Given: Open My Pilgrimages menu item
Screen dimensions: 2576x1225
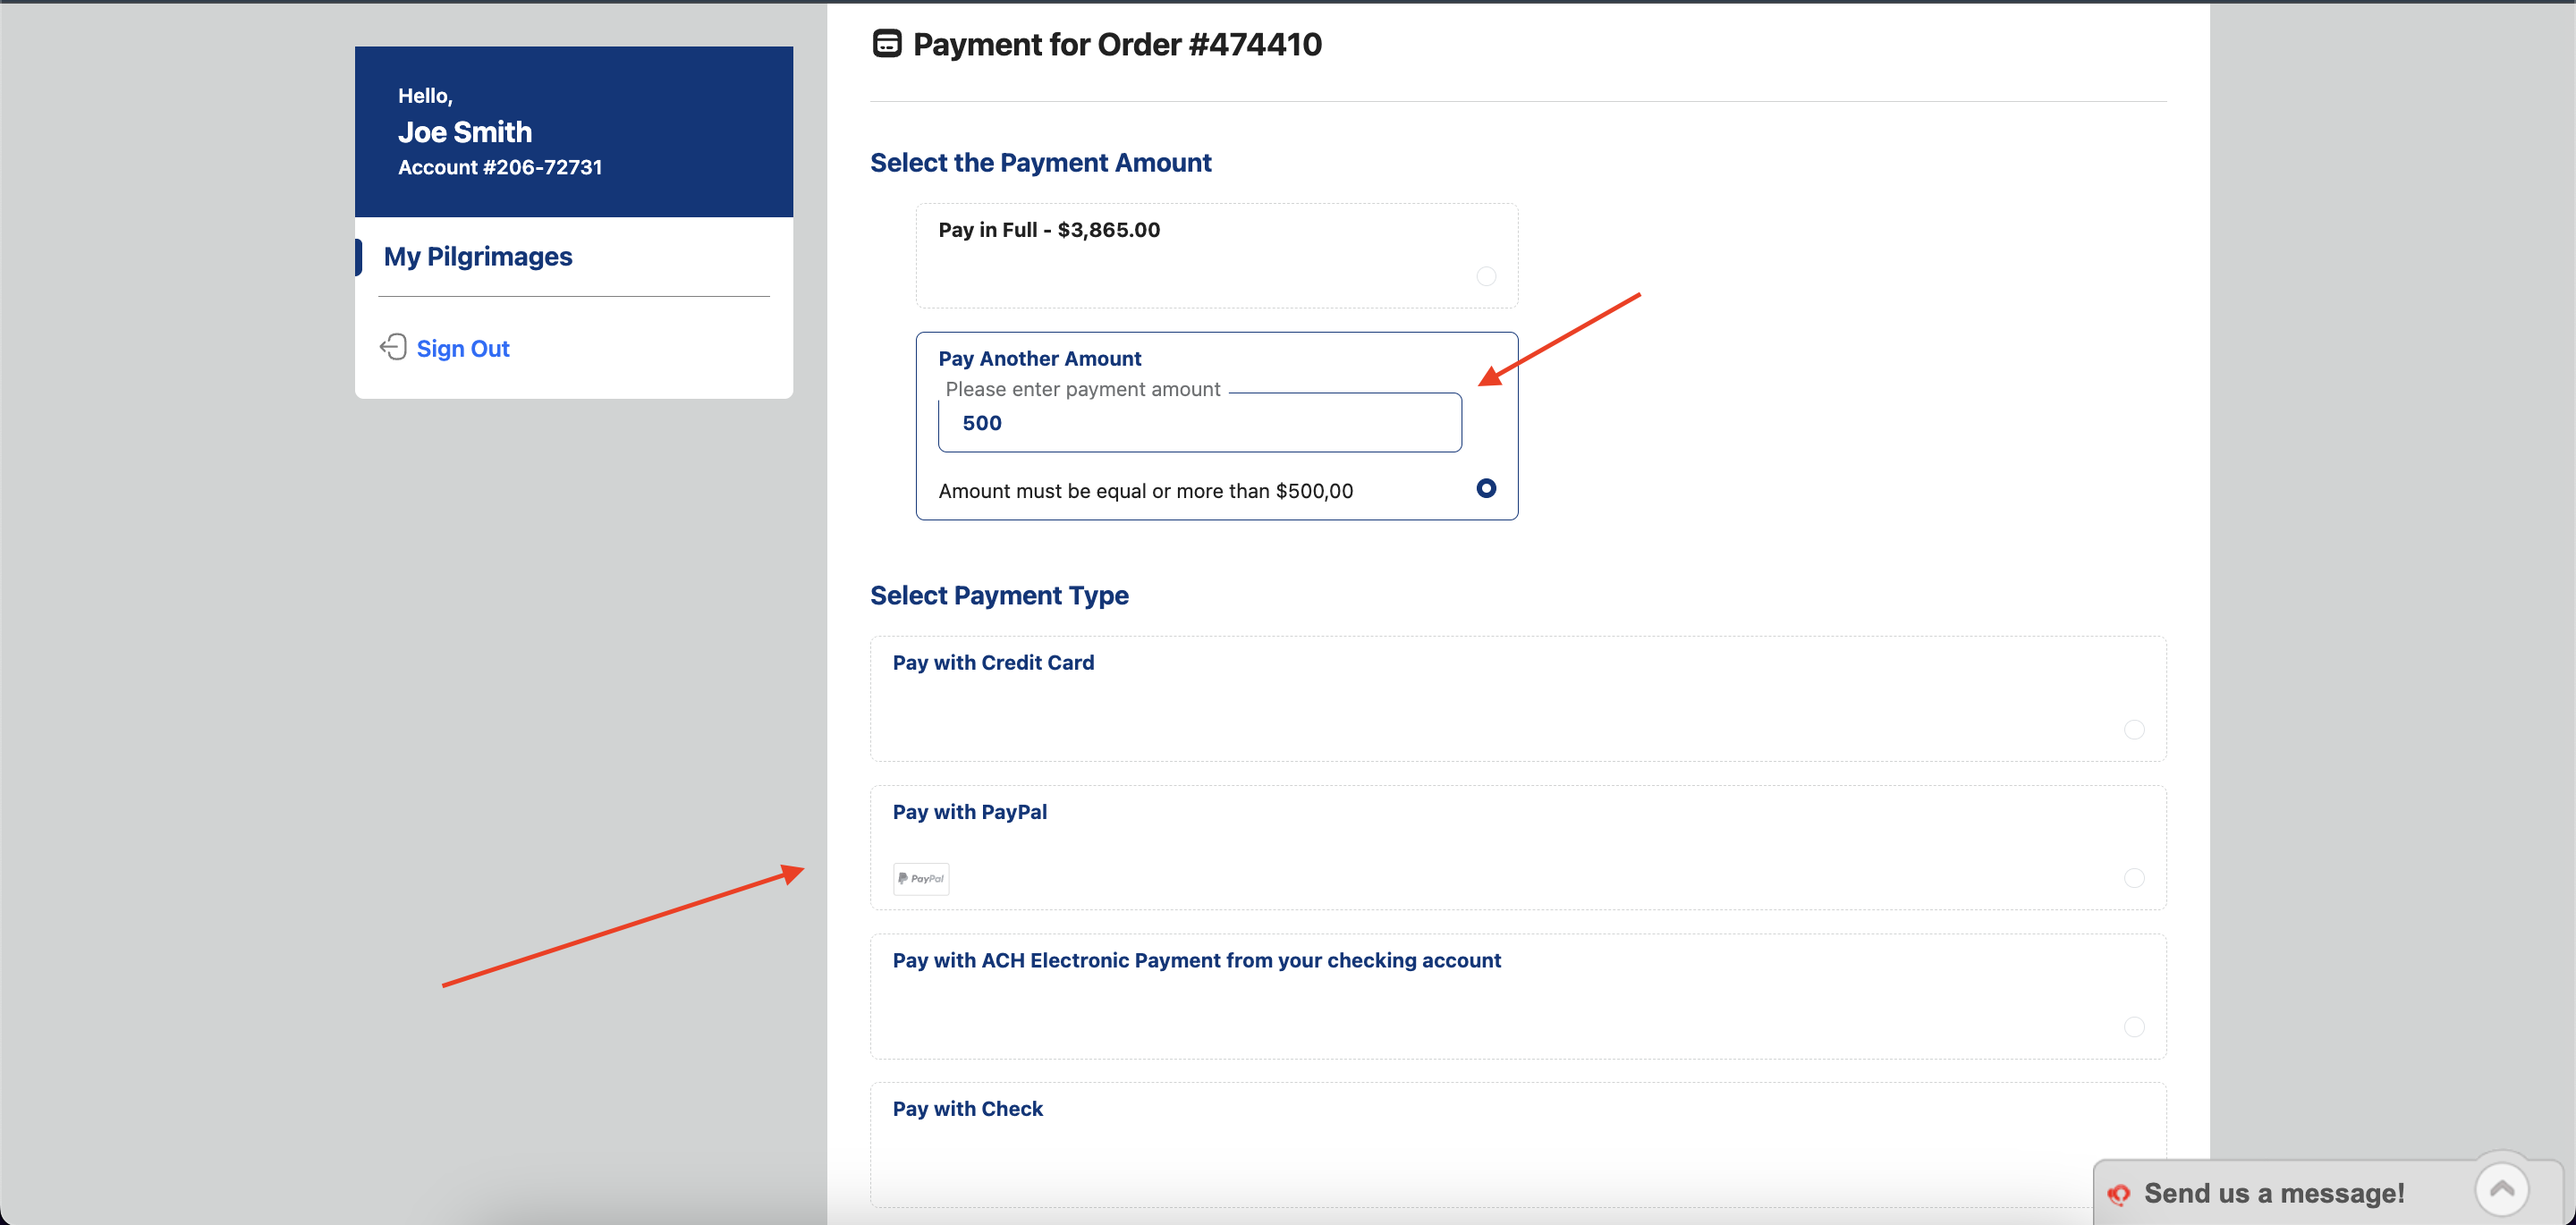Looking at the screenshot, I should [x=478, y=257].
